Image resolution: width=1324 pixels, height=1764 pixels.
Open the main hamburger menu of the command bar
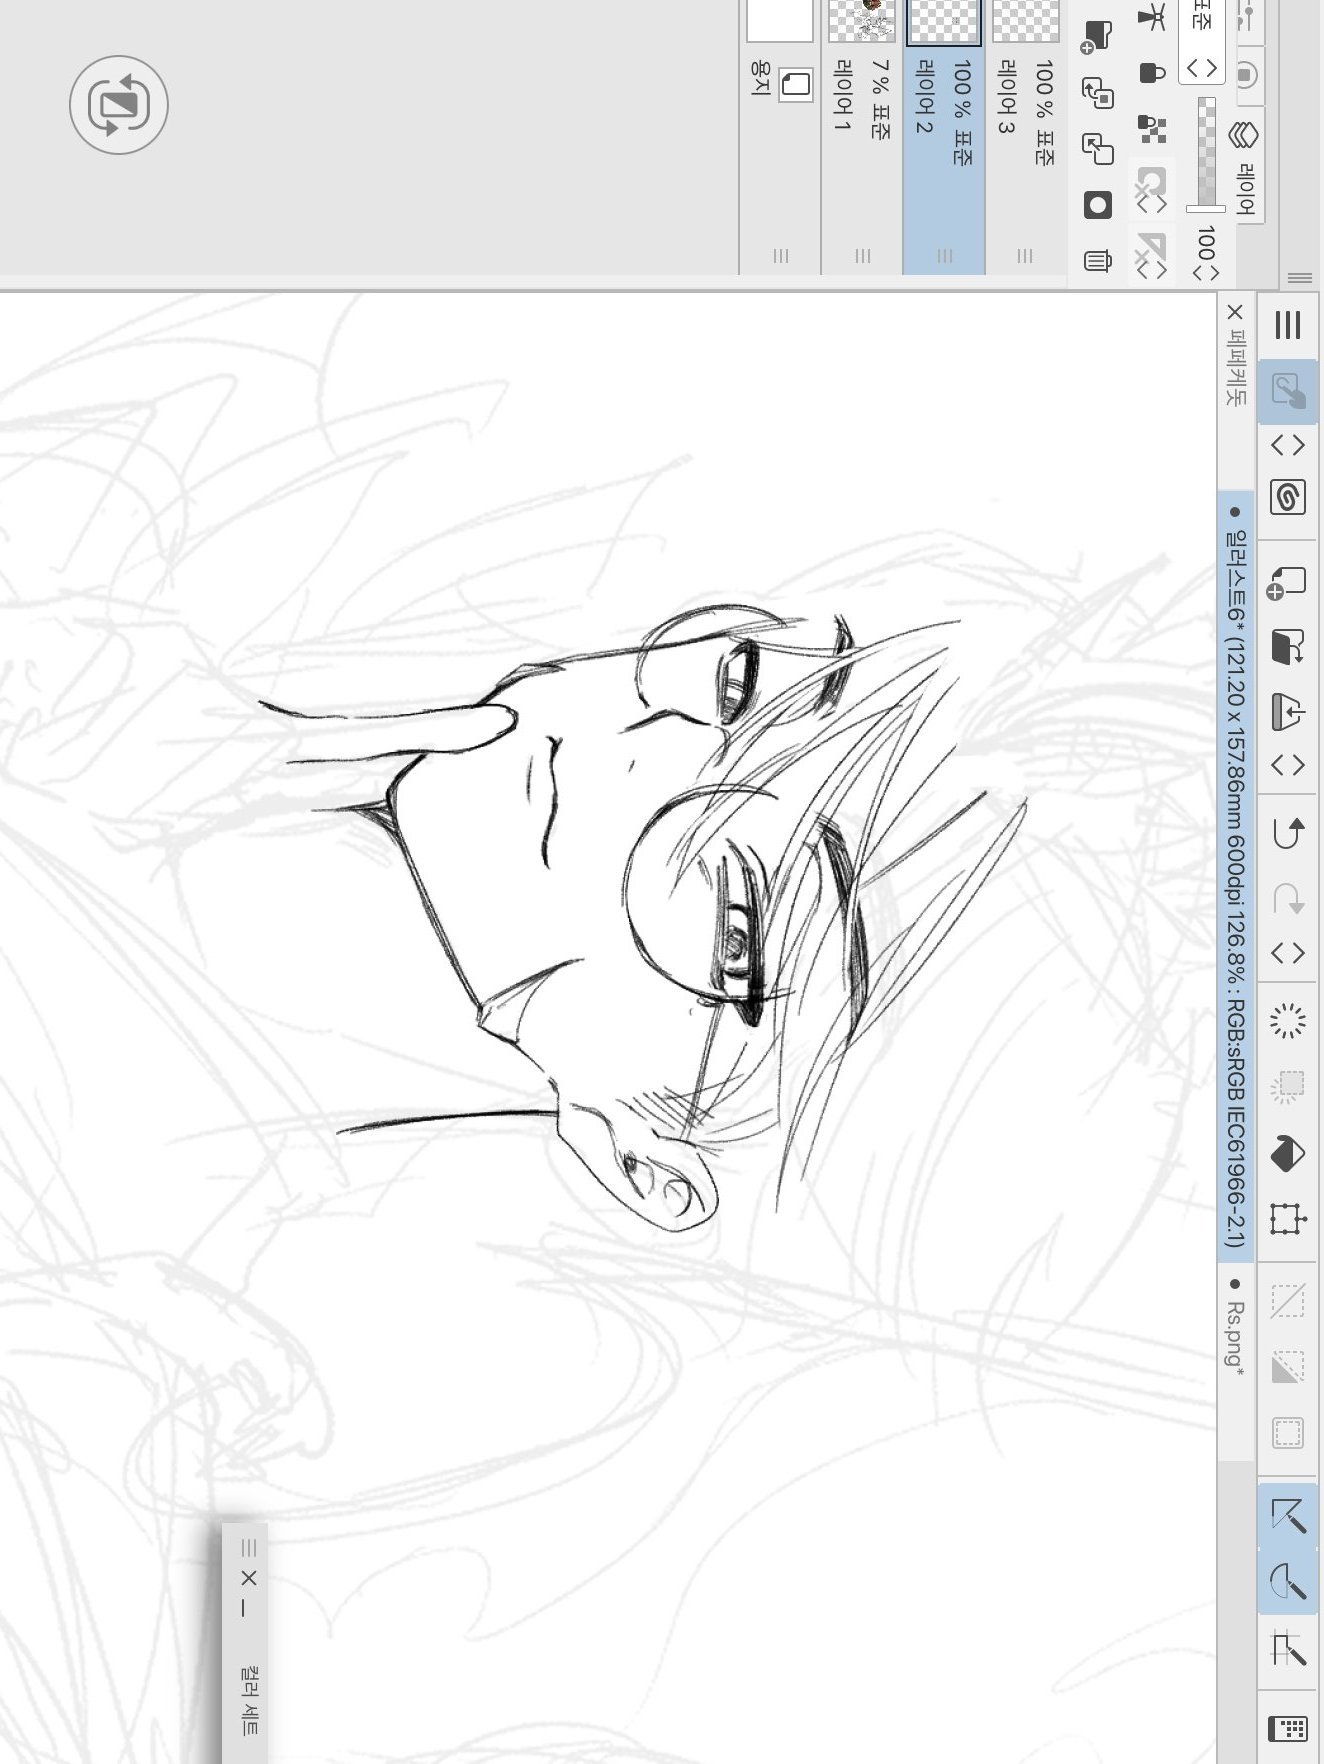[1288, 325]
